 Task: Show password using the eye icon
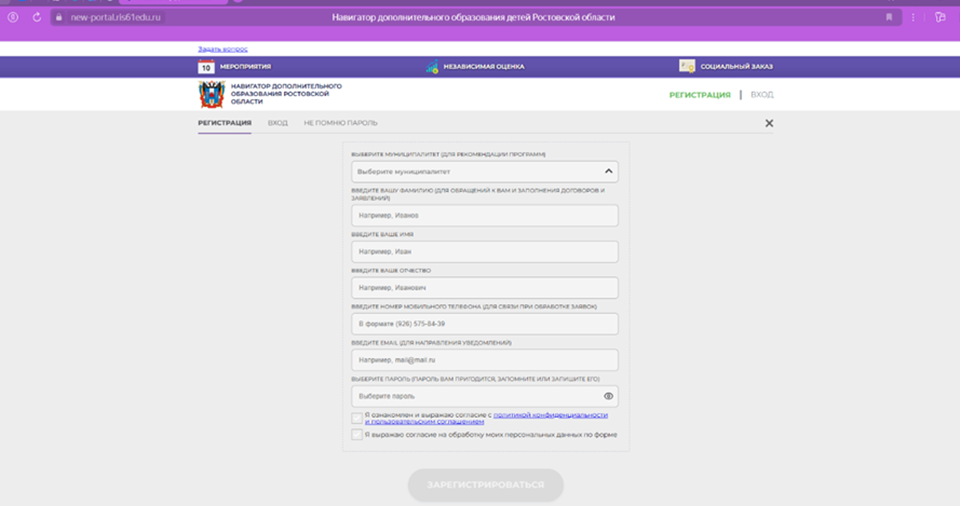[x=608, y=397]
